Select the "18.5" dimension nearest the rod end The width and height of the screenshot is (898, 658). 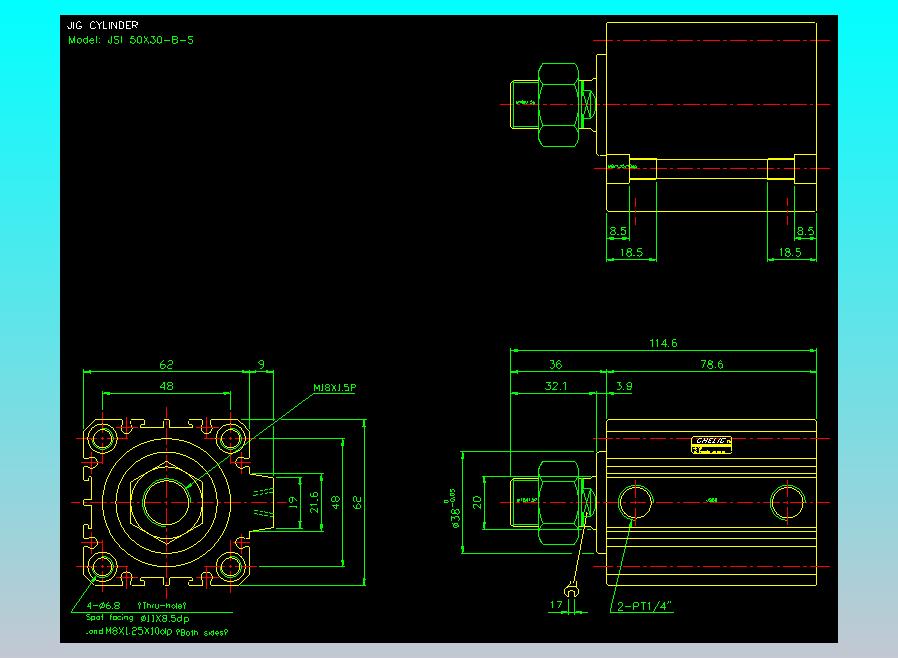pyautogui.click(x=631, y=252)
